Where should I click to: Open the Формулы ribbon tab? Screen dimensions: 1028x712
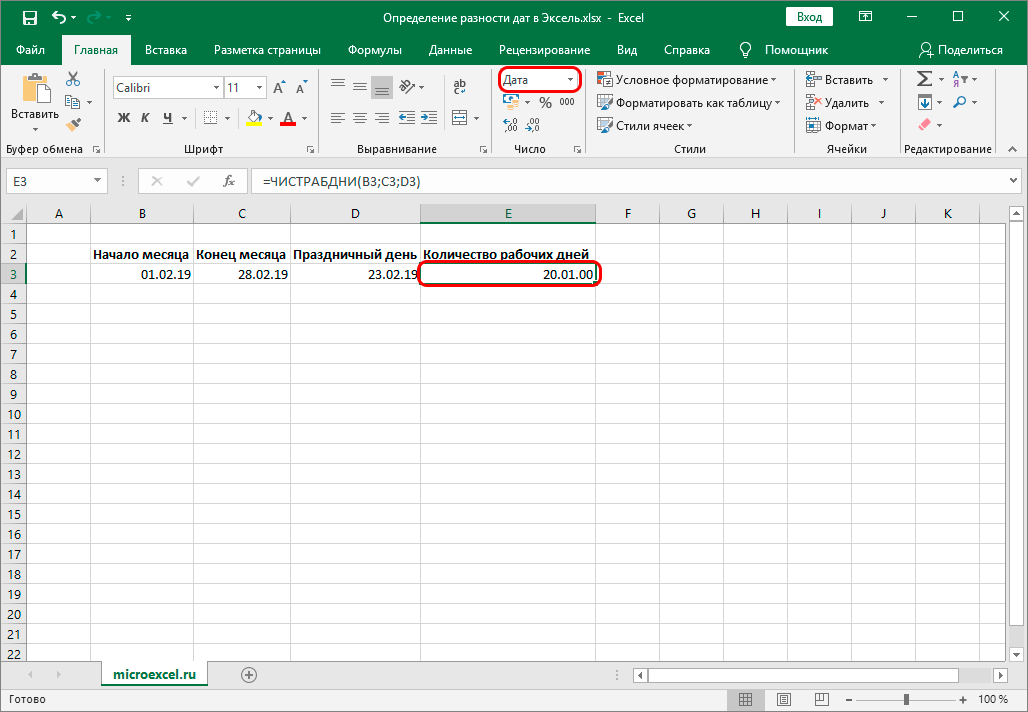click(374, 50)
